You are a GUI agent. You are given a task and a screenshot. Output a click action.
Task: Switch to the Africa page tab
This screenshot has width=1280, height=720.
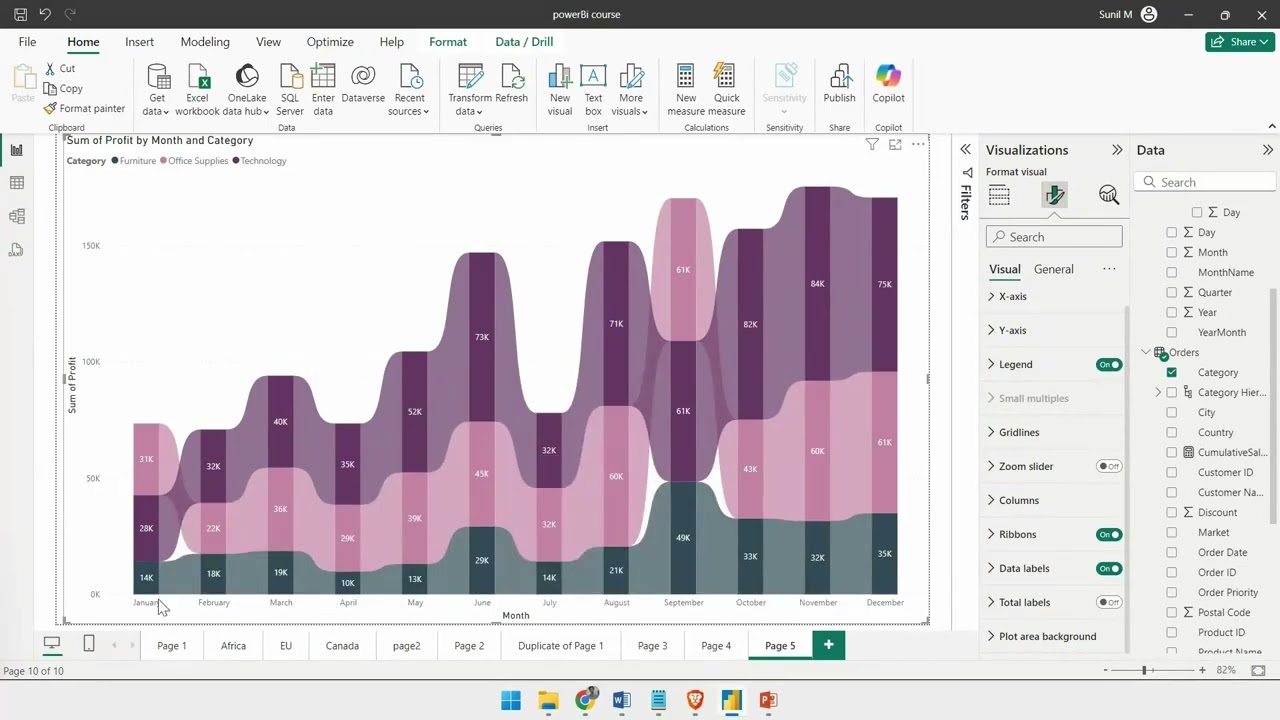click(x=233, y=646)
